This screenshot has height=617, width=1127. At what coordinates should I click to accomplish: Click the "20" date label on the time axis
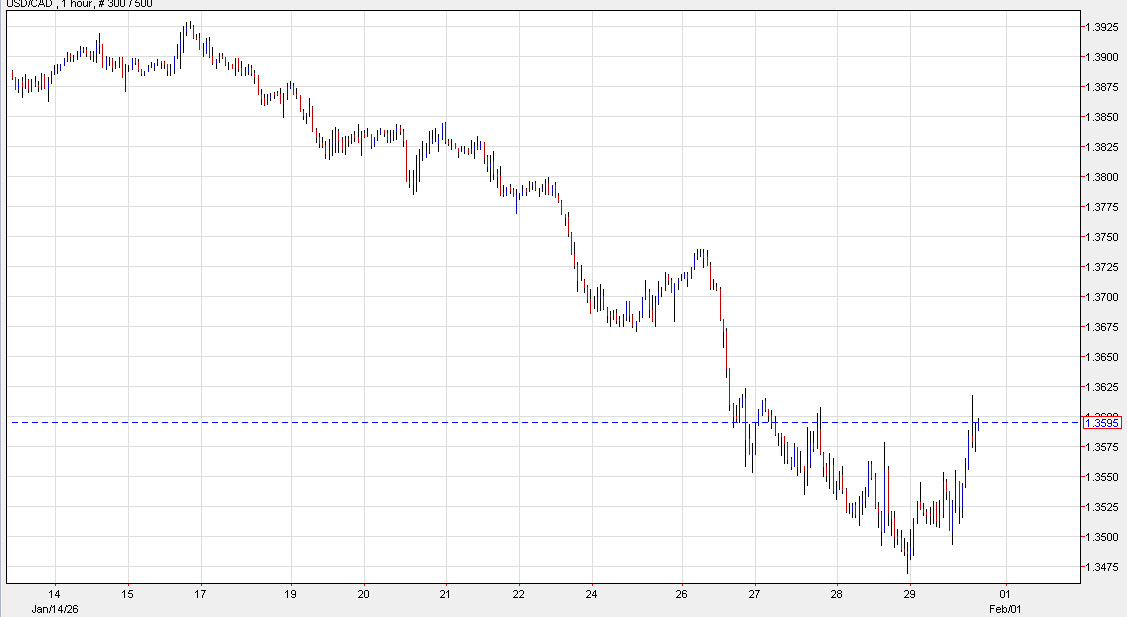[362, 592]
